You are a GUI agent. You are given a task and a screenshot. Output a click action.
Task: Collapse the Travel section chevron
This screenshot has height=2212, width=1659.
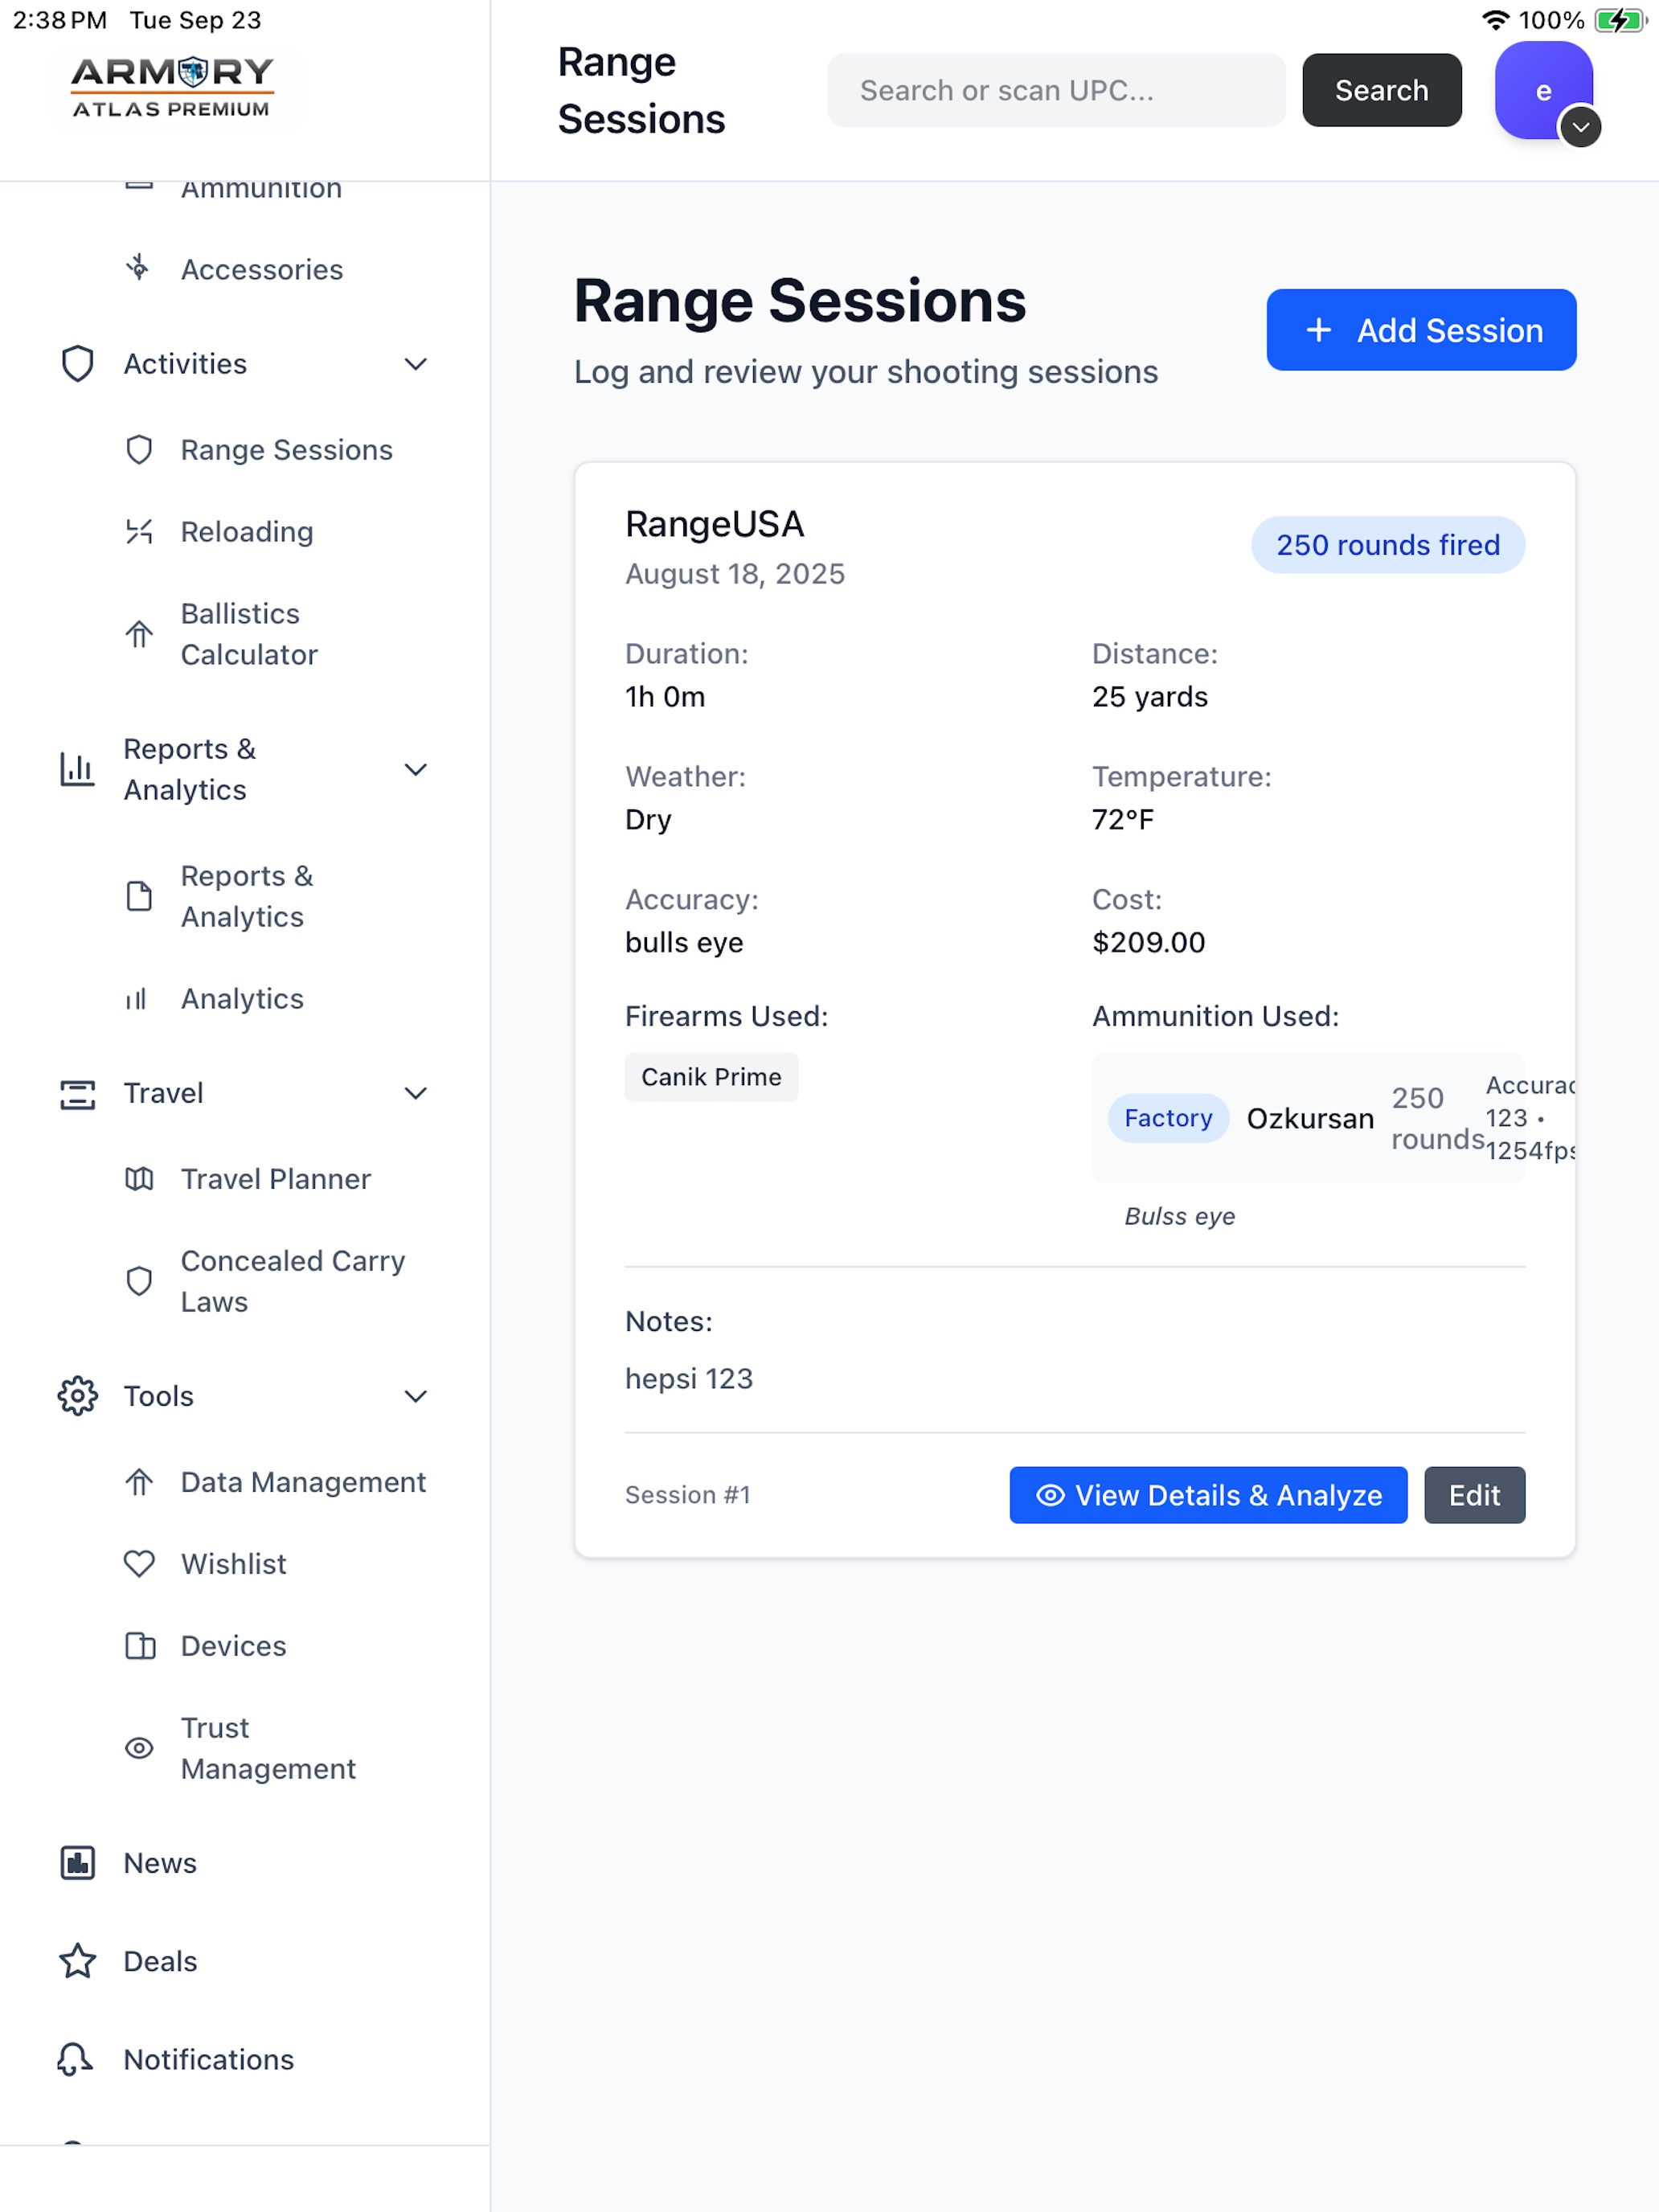tap(416, 1093)
